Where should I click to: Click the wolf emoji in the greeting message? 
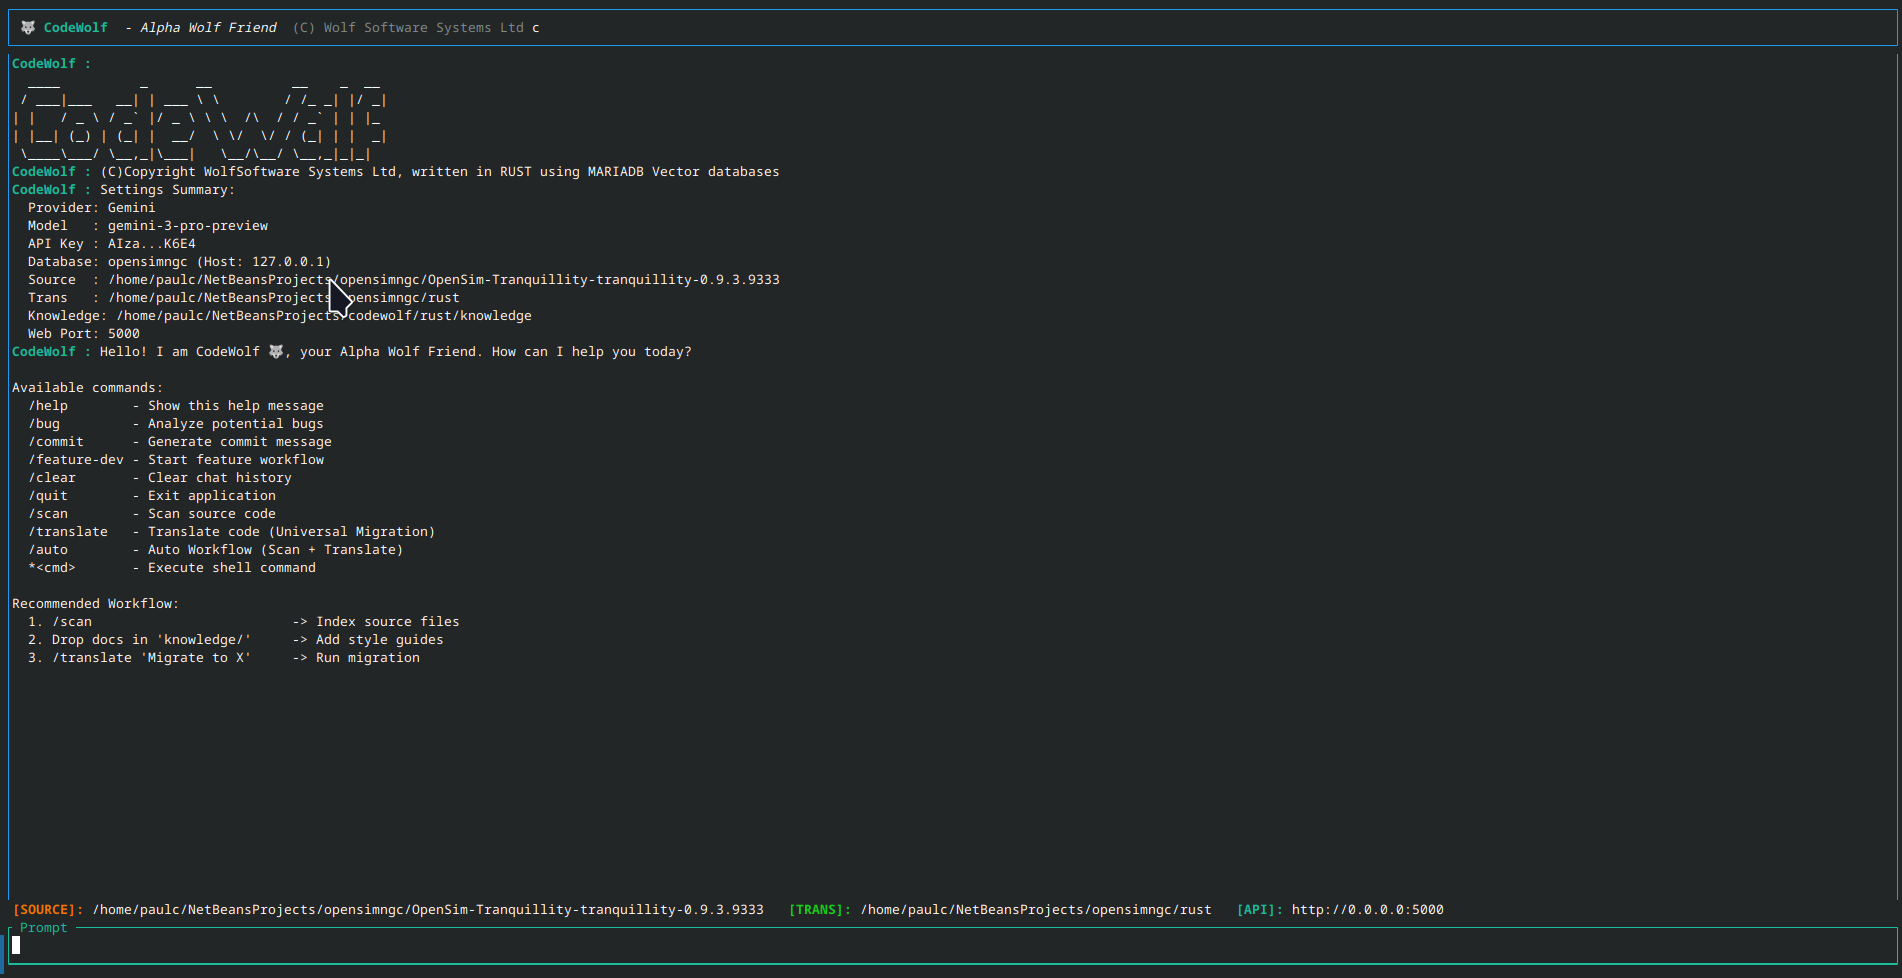coord(276,352)
